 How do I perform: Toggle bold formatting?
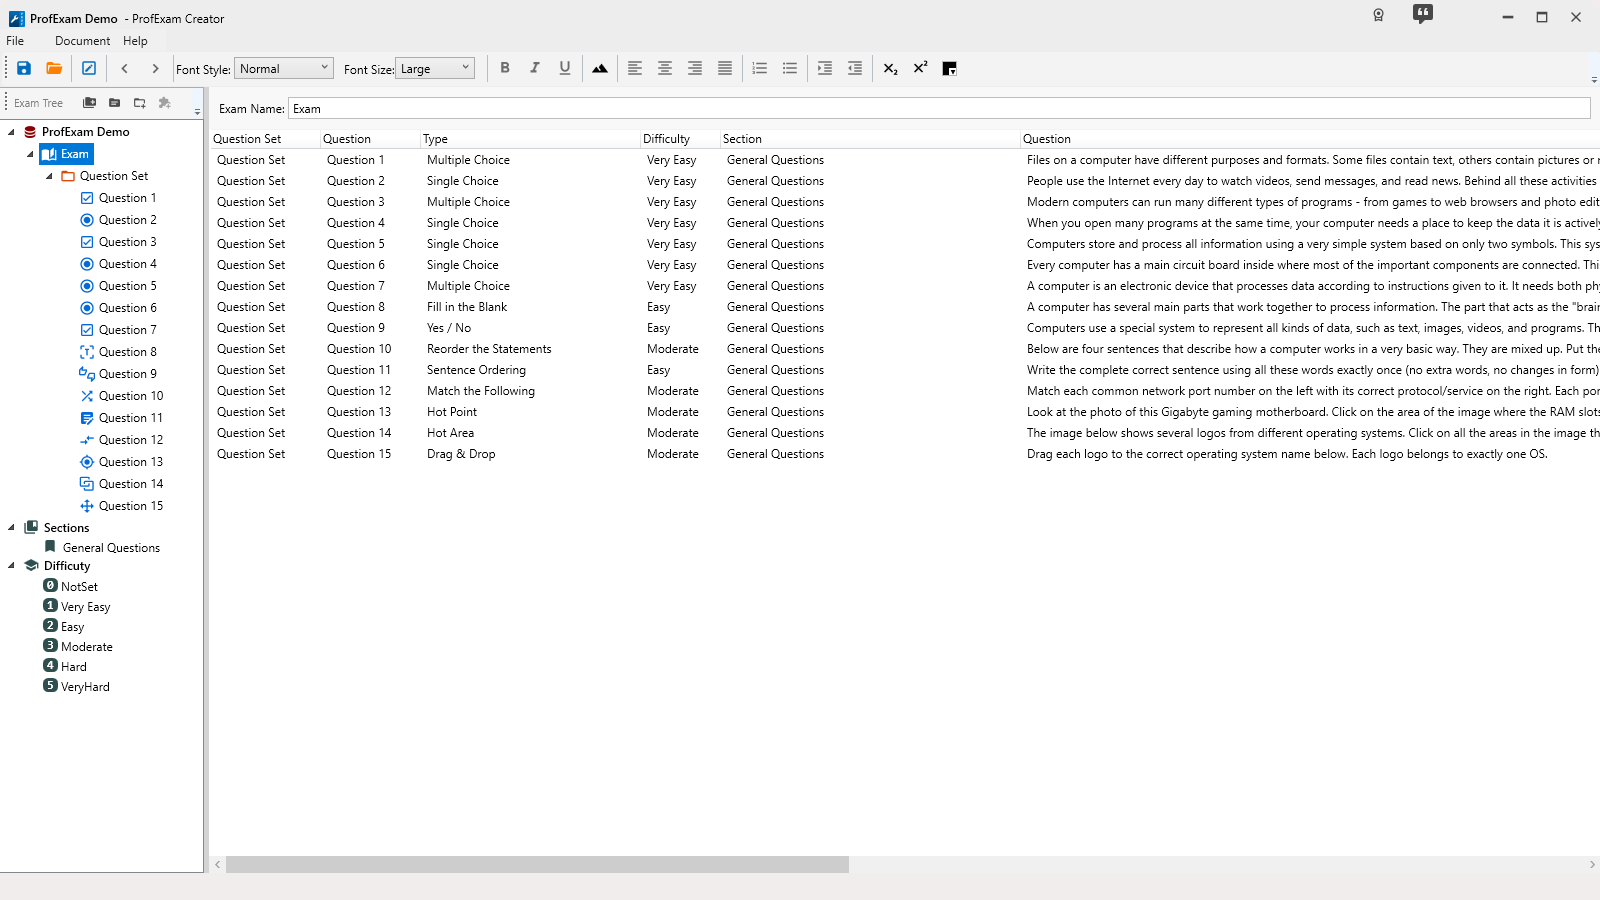(505, 68)
